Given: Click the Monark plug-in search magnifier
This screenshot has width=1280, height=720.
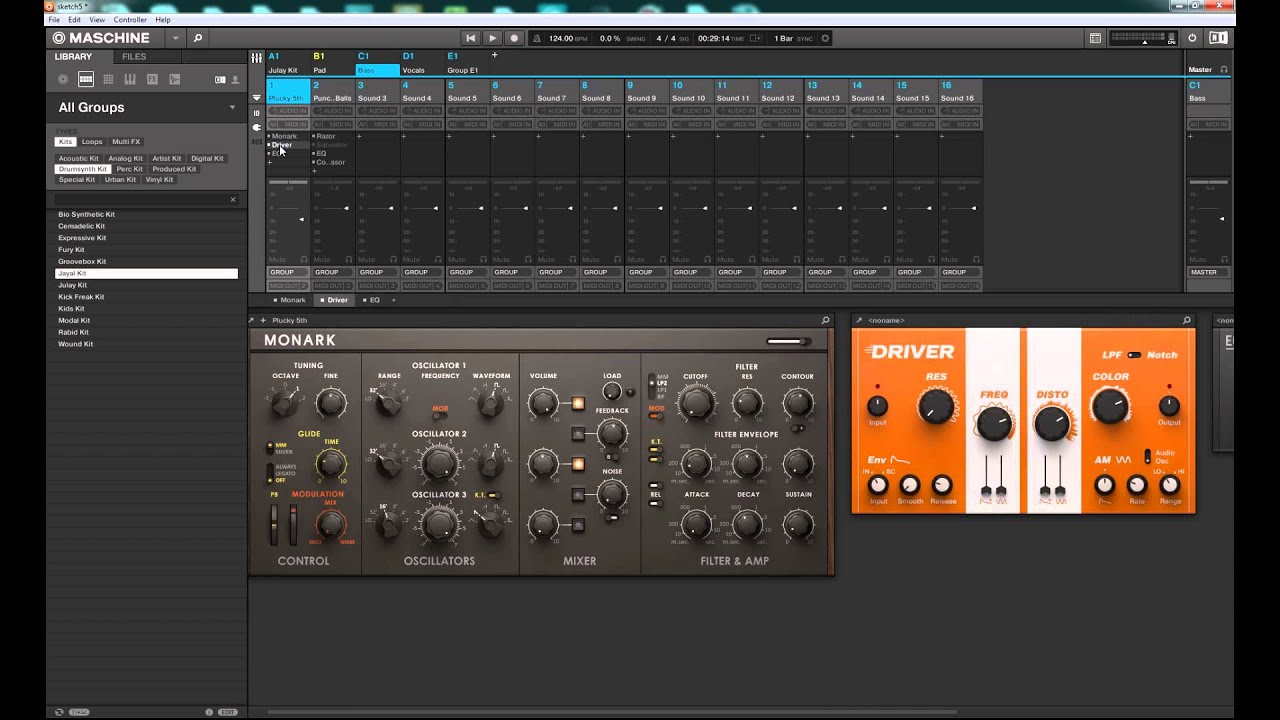Looking at the screenshot, I should (x=825, y=320).
